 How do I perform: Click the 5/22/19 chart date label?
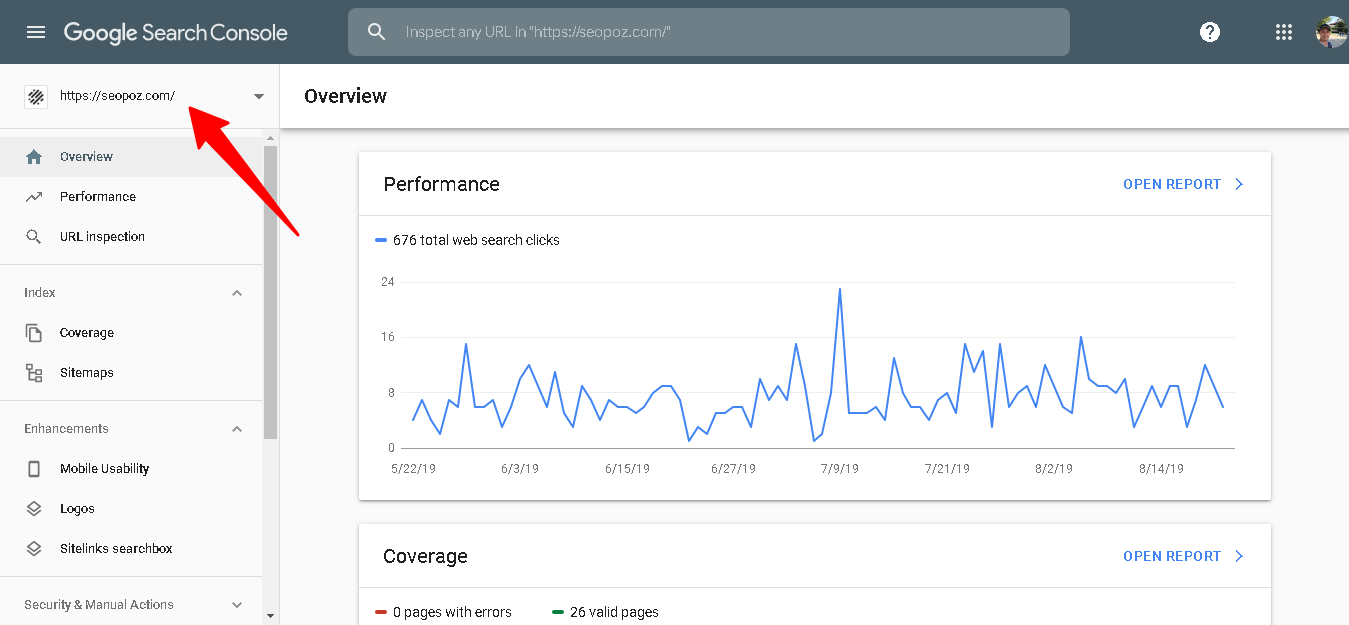click(x=413, y=468)
